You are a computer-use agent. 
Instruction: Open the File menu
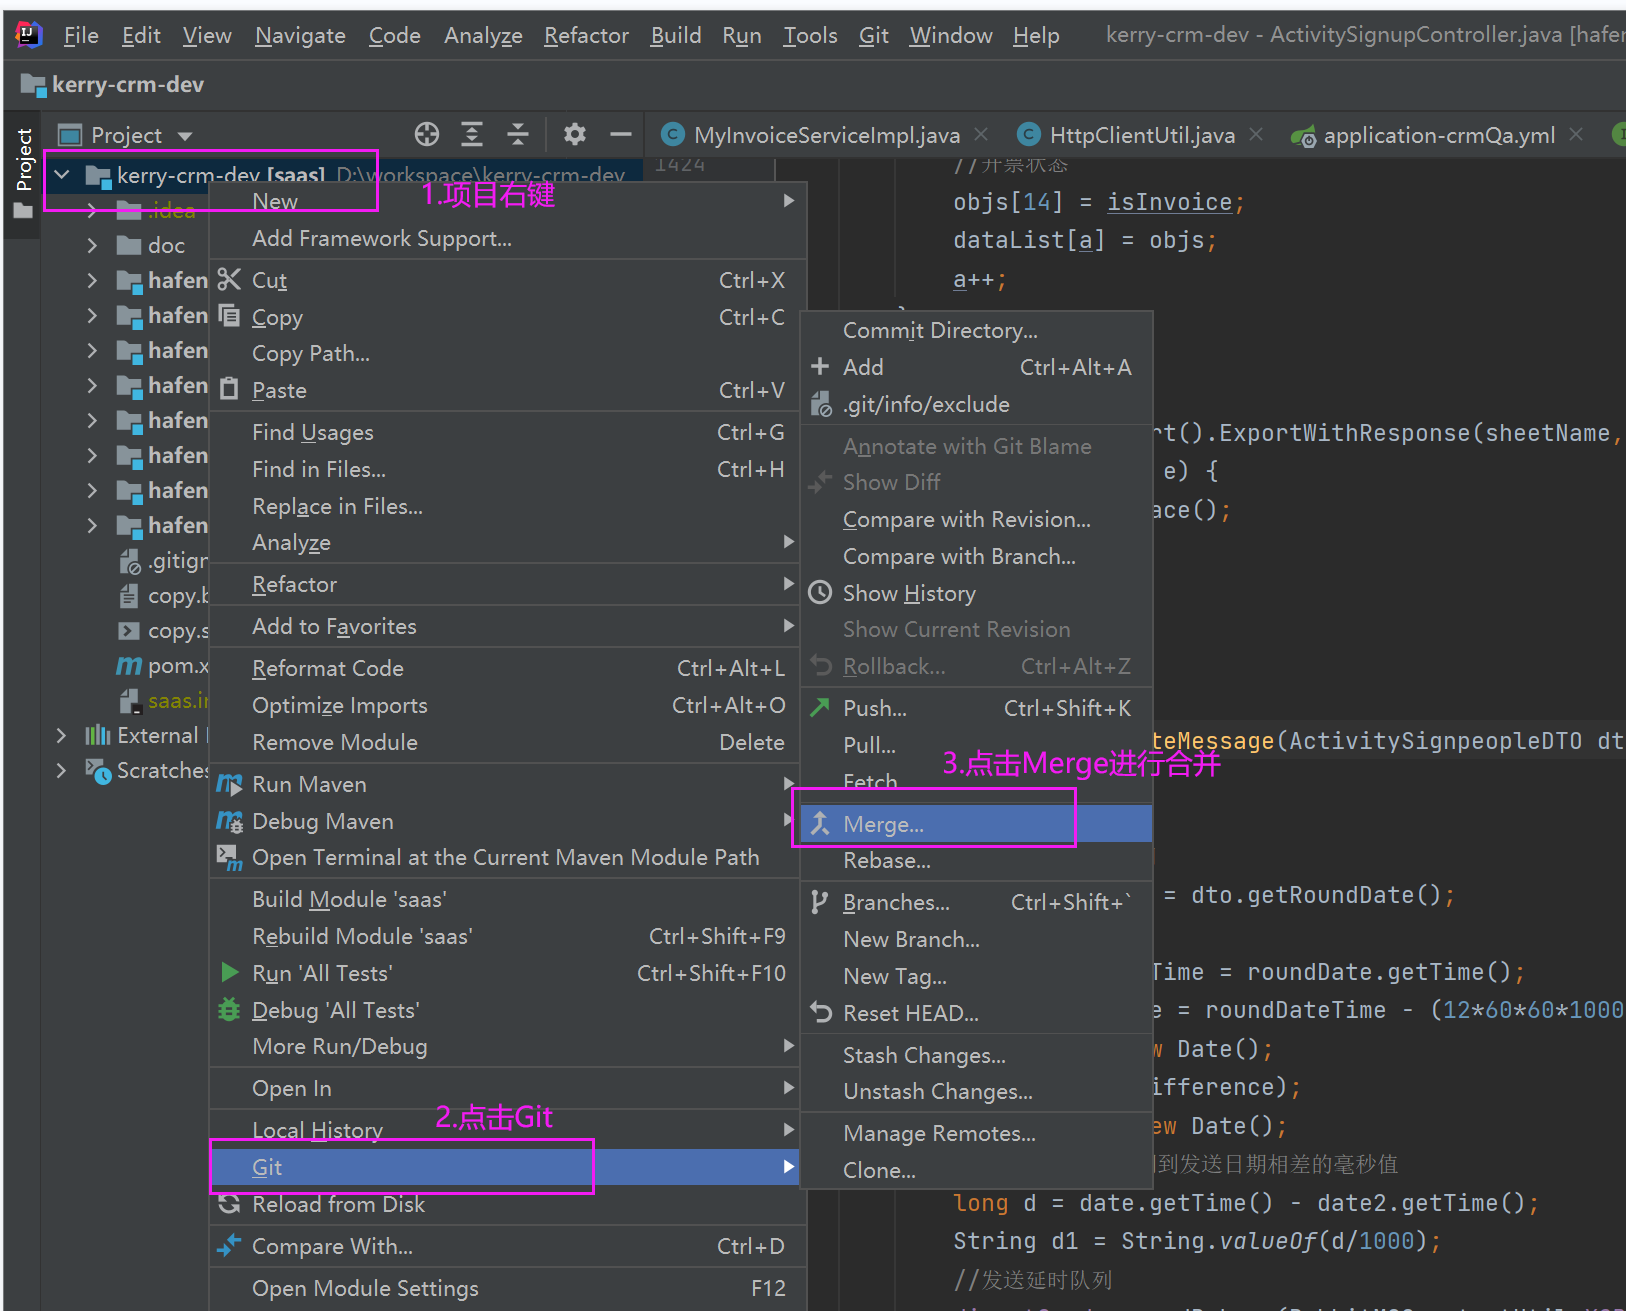(x=81, y=36)
